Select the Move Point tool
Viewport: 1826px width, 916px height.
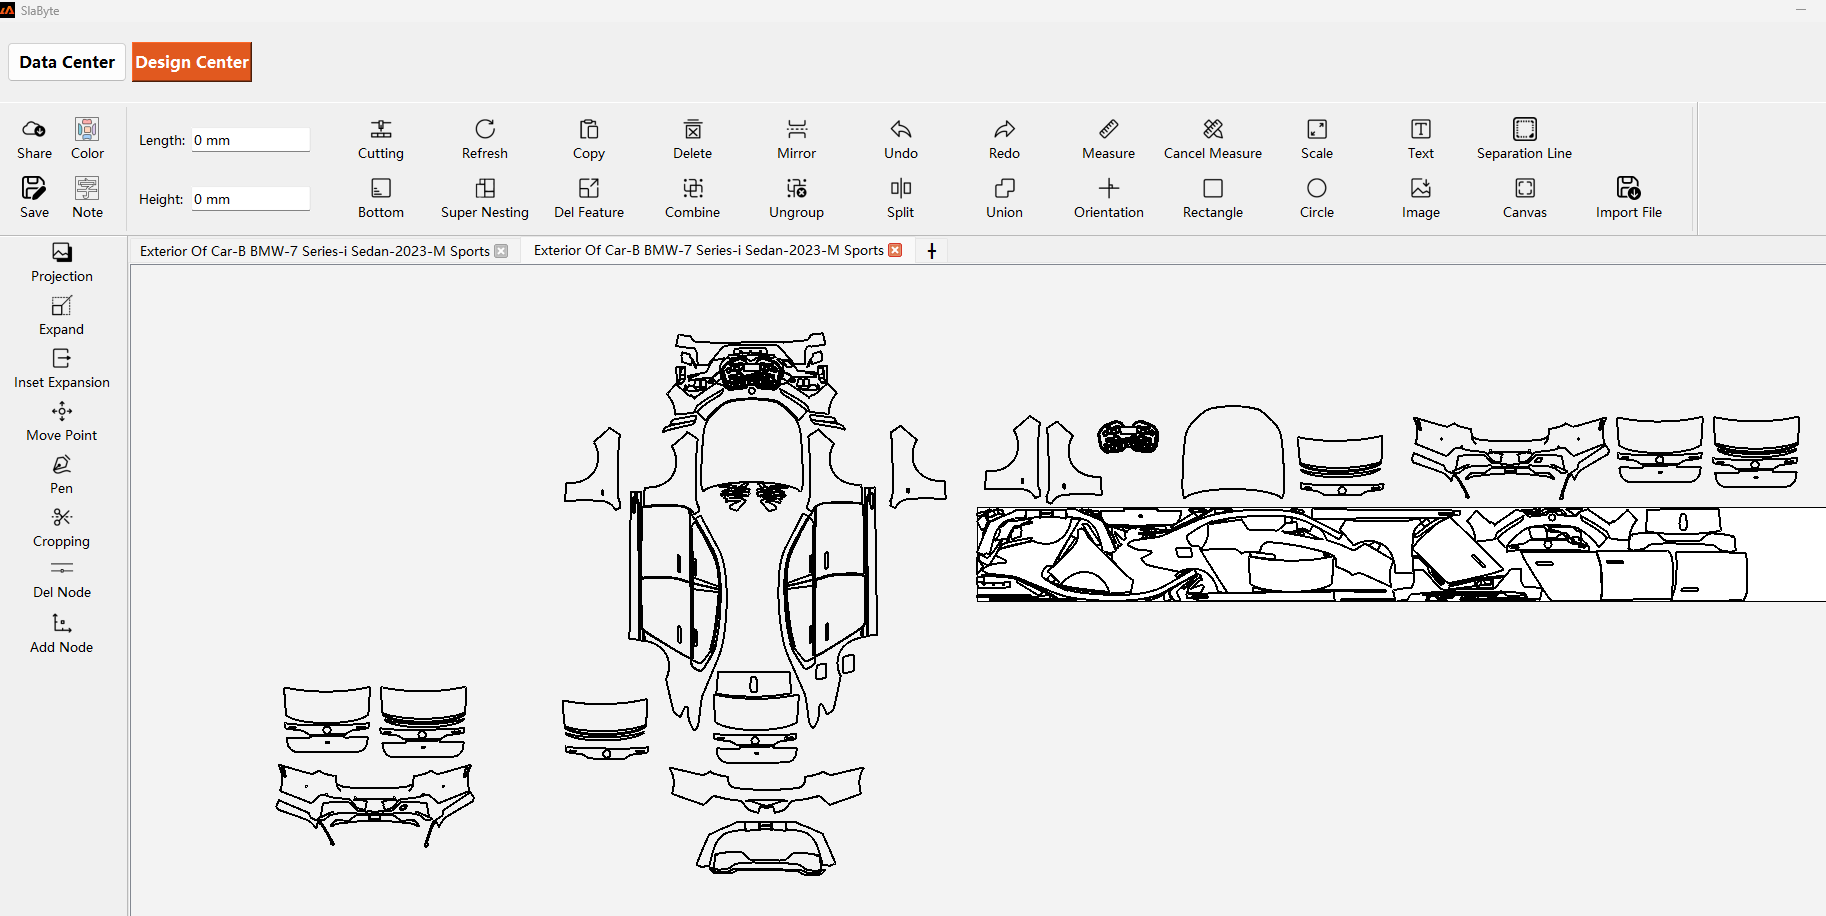[62, 421]
